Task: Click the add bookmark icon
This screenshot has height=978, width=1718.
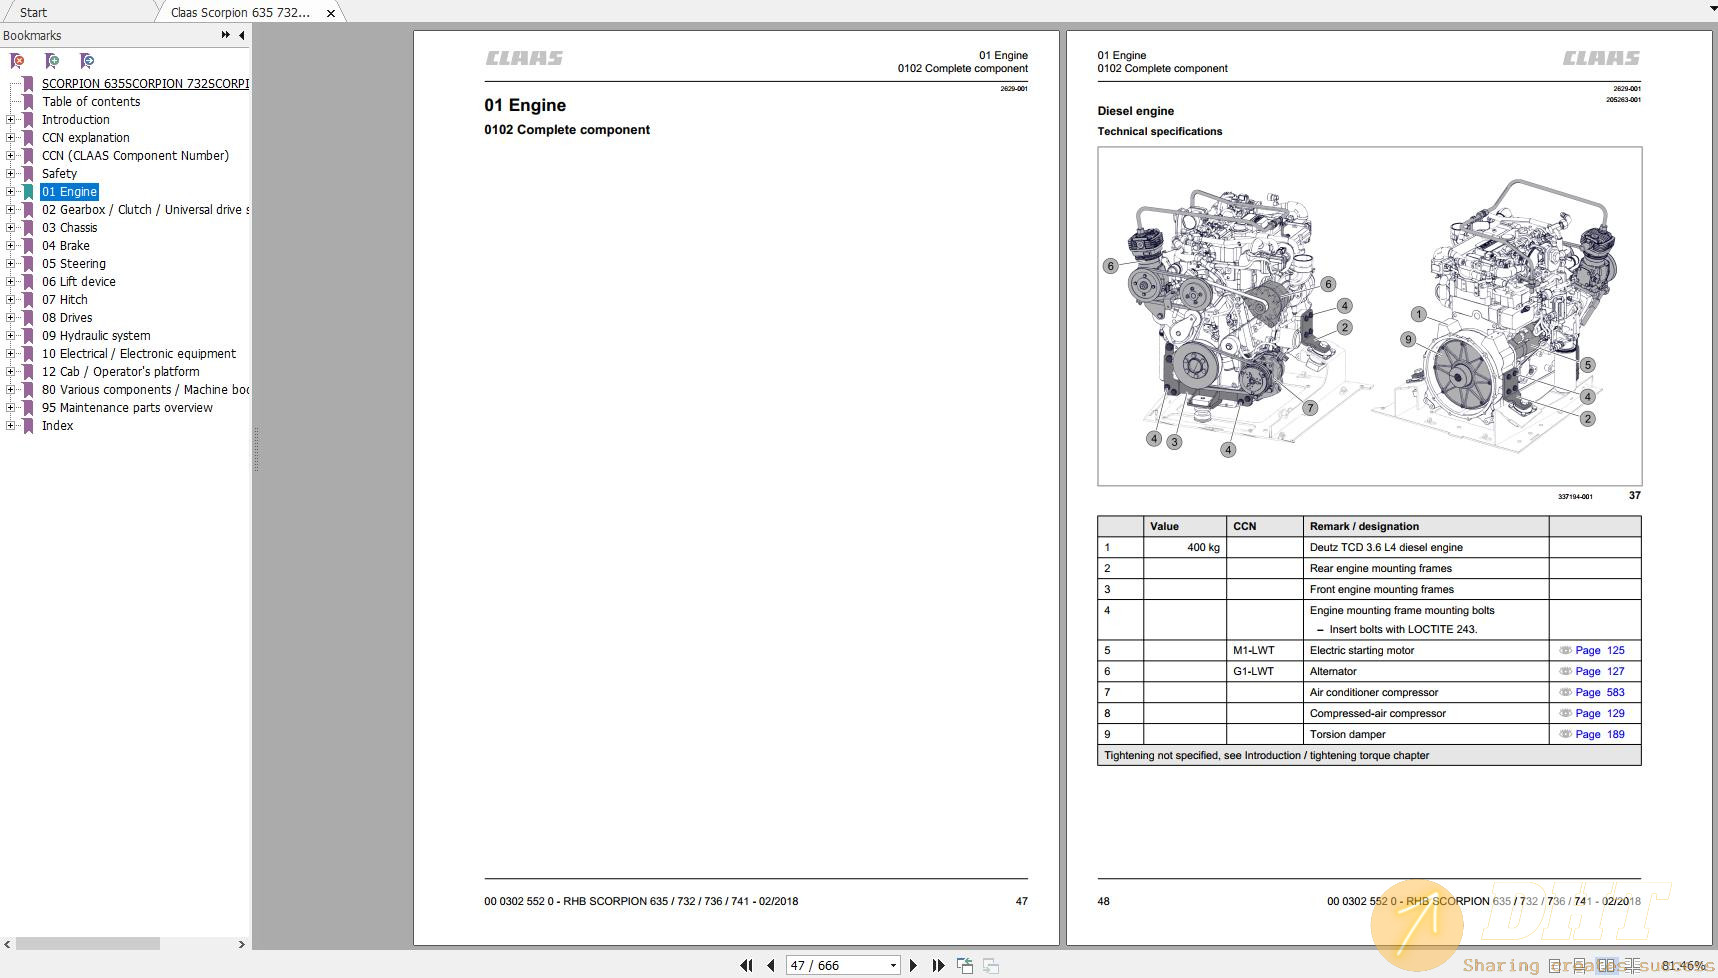Action: click(x=52, y=61)
